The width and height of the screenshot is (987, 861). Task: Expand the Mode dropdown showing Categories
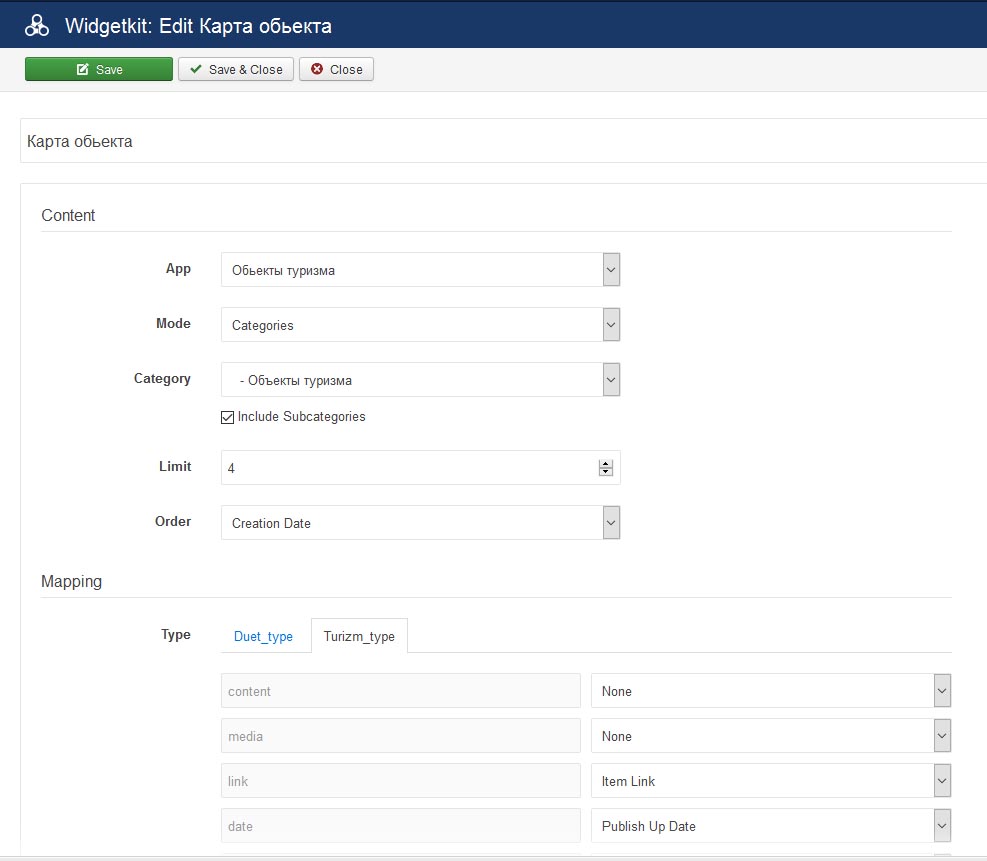[420, 325]
